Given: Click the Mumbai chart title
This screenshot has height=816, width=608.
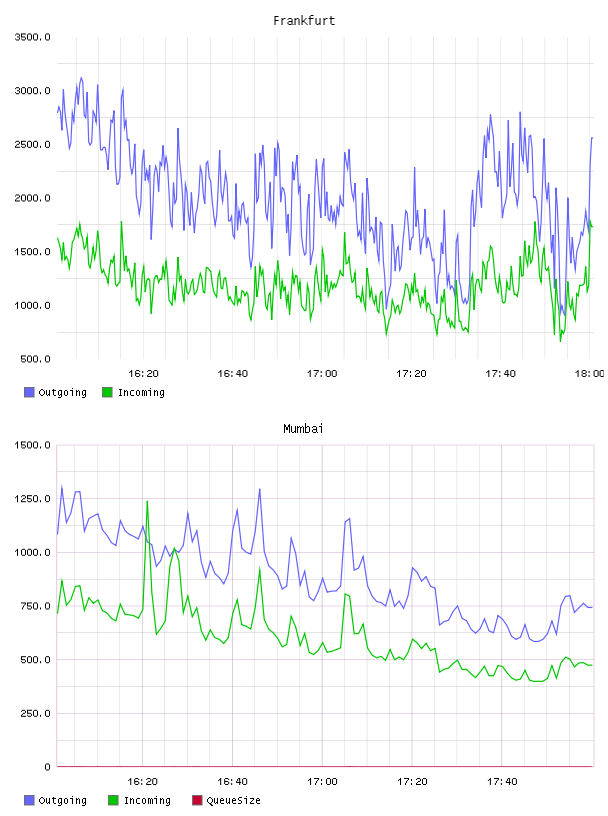Looking at the screenshot, I should tap(303, 429).
